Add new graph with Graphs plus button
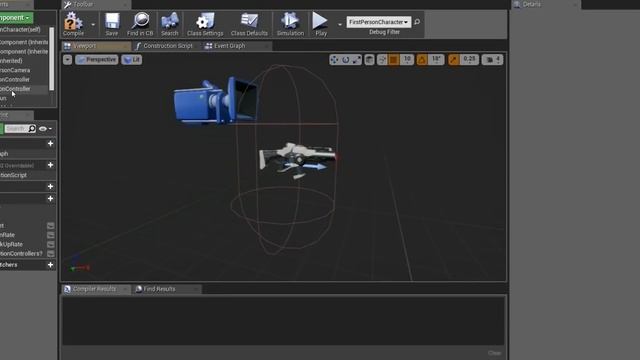 [x=50, y=144]
